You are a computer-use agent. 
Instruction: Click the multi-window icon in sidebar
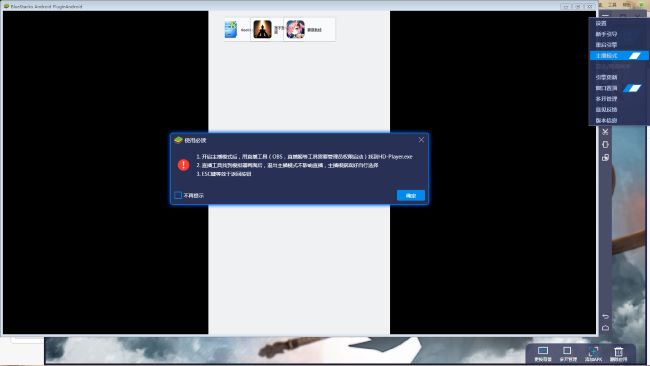tap(605, 158)
